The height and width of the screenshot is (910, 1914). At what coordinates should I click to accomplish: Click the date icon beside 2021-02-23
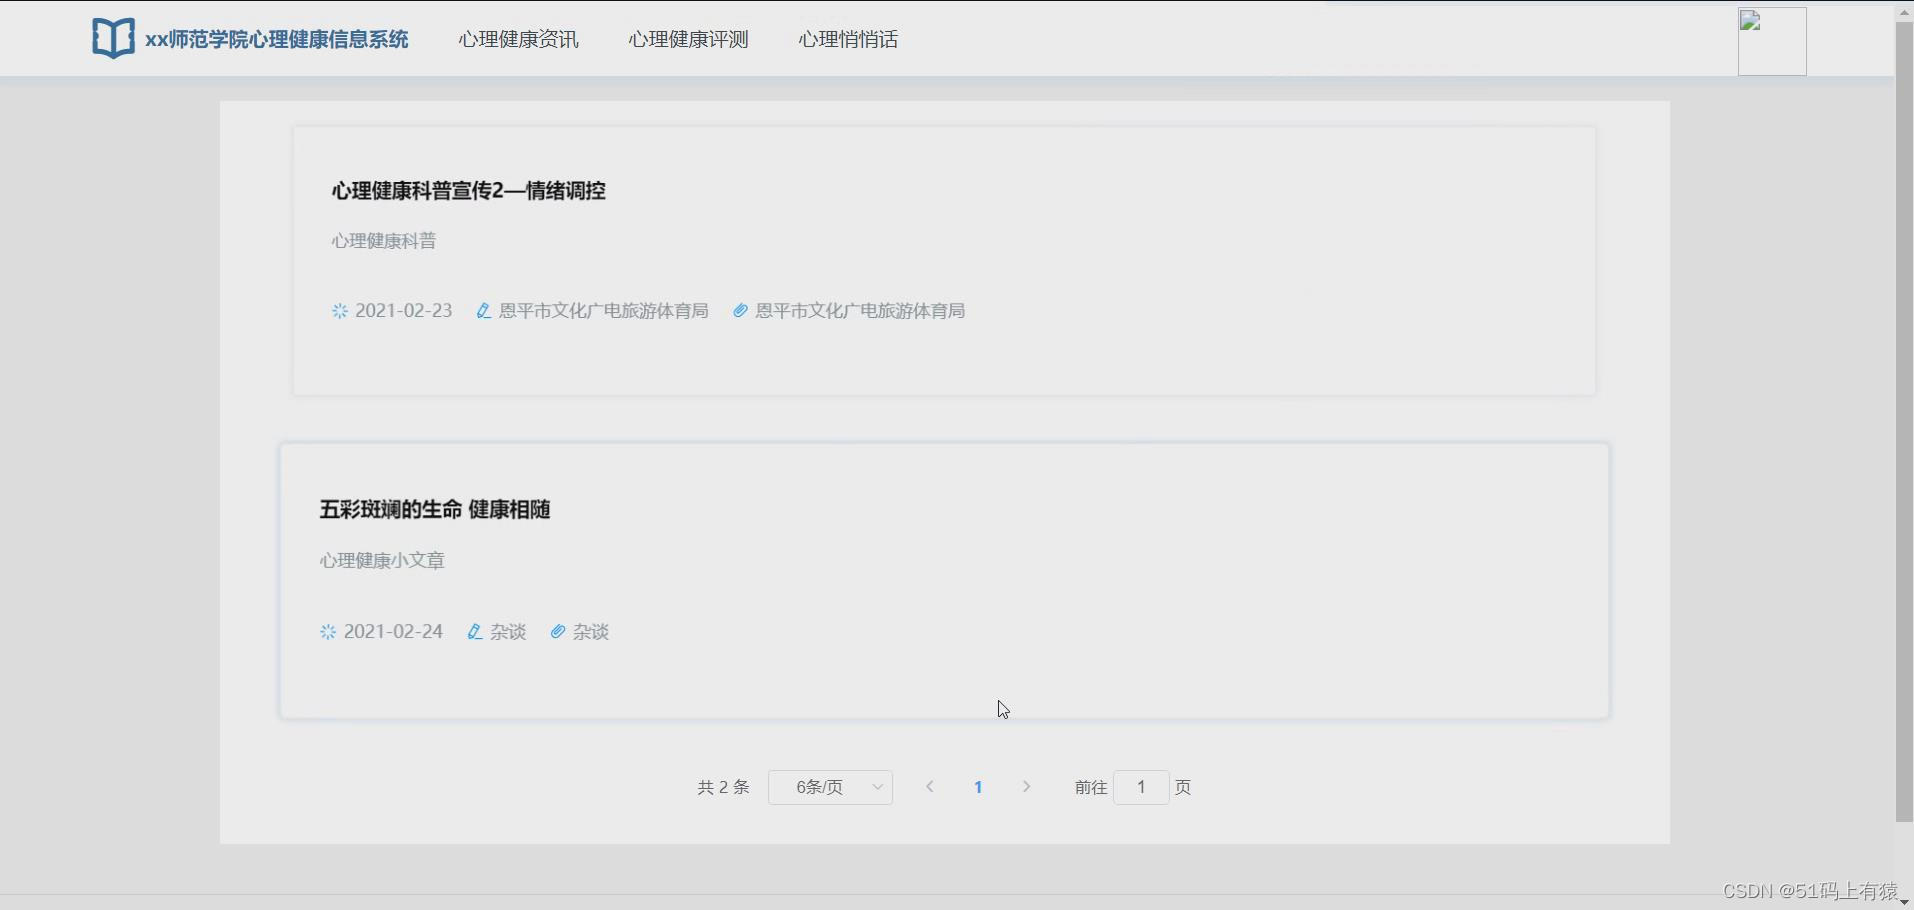339,311
